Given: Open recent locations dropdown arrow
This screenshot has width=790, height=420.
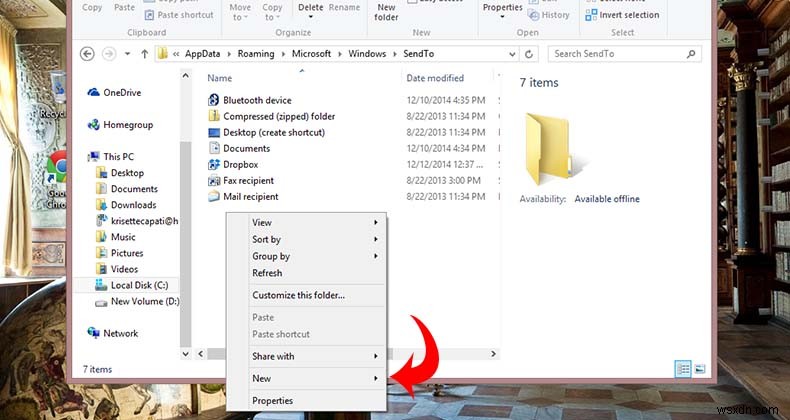Looking at the screenshot, I should [x=127, y=54].
